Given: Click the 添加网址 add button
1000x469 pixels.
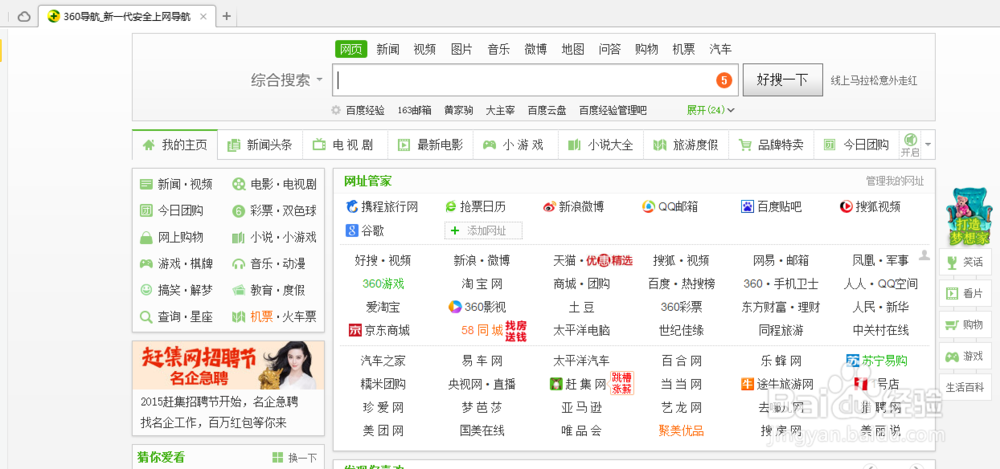Looking at the screenshot, I should coord(483,231).
